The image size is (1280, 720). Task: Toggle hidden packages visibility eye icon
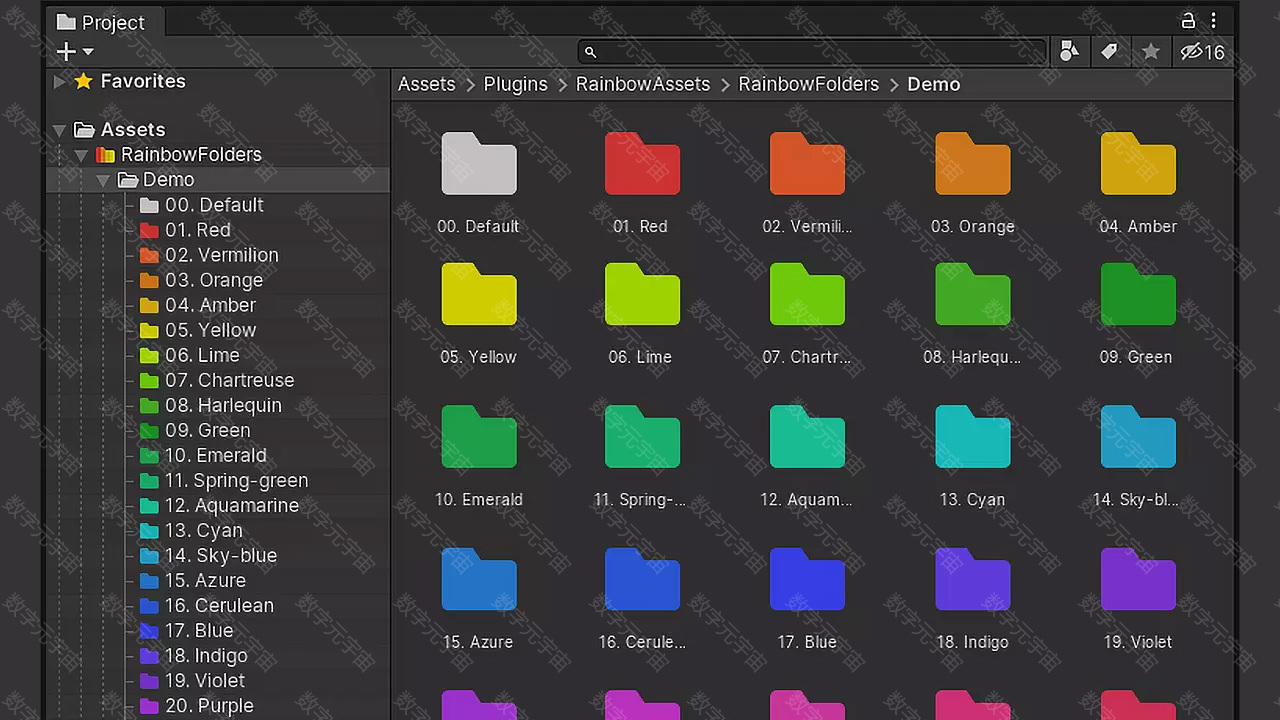click(x=1202, y=52)
